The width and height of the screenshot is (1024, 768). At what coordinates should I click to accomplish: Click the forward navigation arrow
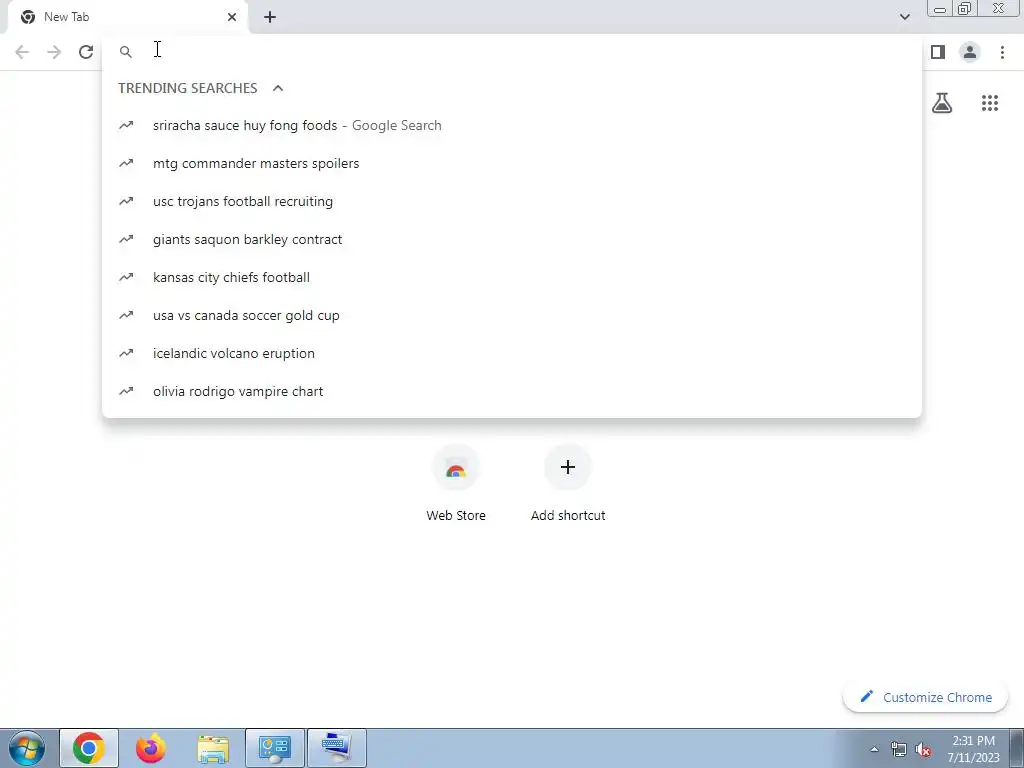(54, 52)
